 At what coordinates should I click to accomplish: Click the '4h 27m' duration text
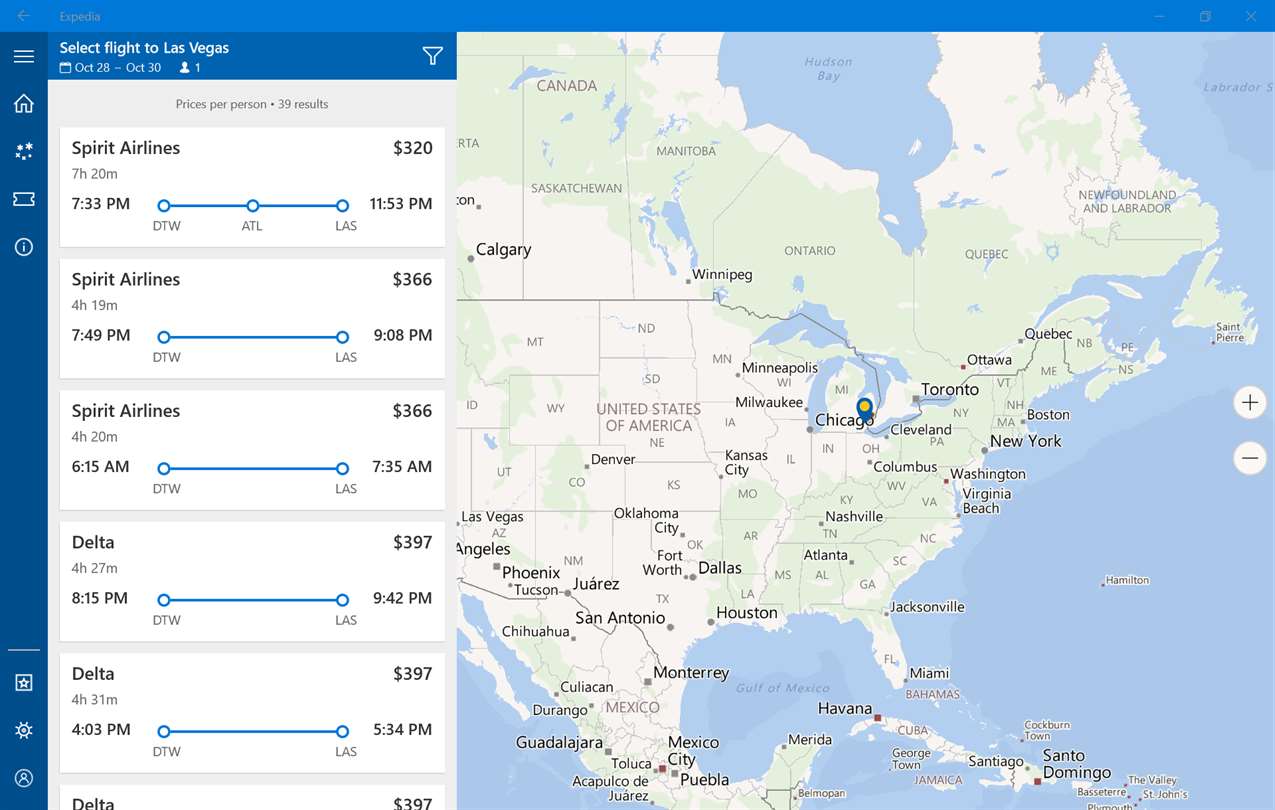tap(95, 568)
